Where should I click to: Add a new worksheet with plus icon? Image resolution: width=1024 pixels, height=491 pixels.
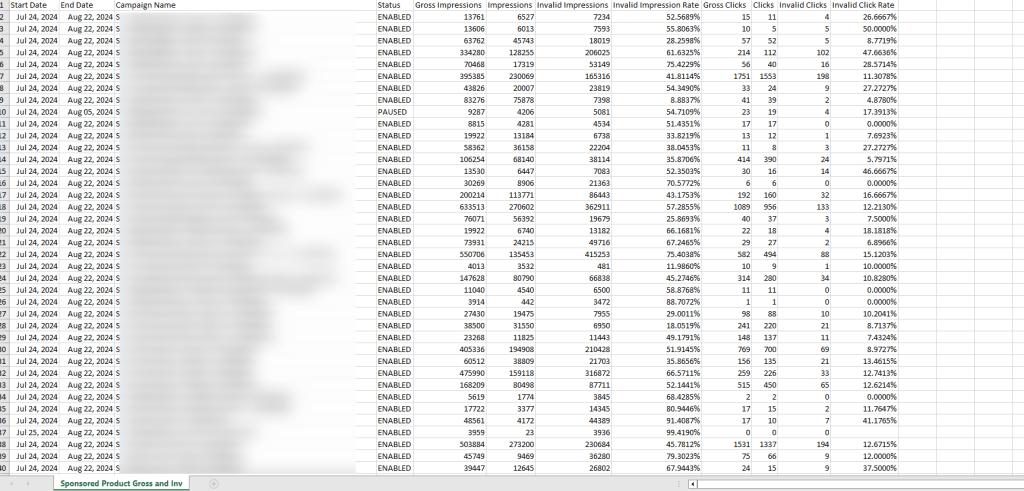214,484
